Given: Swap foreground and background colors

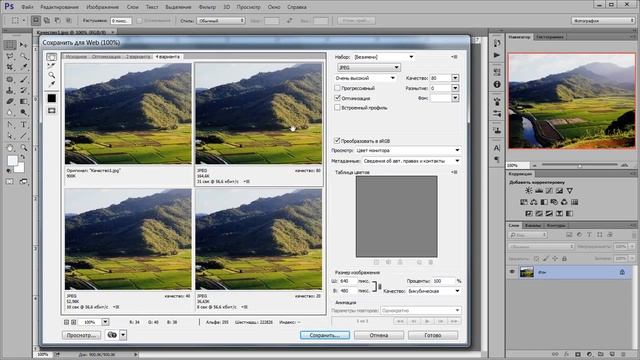Looking at the screenshot, I should pyautogui.click(x=23, y=157).
